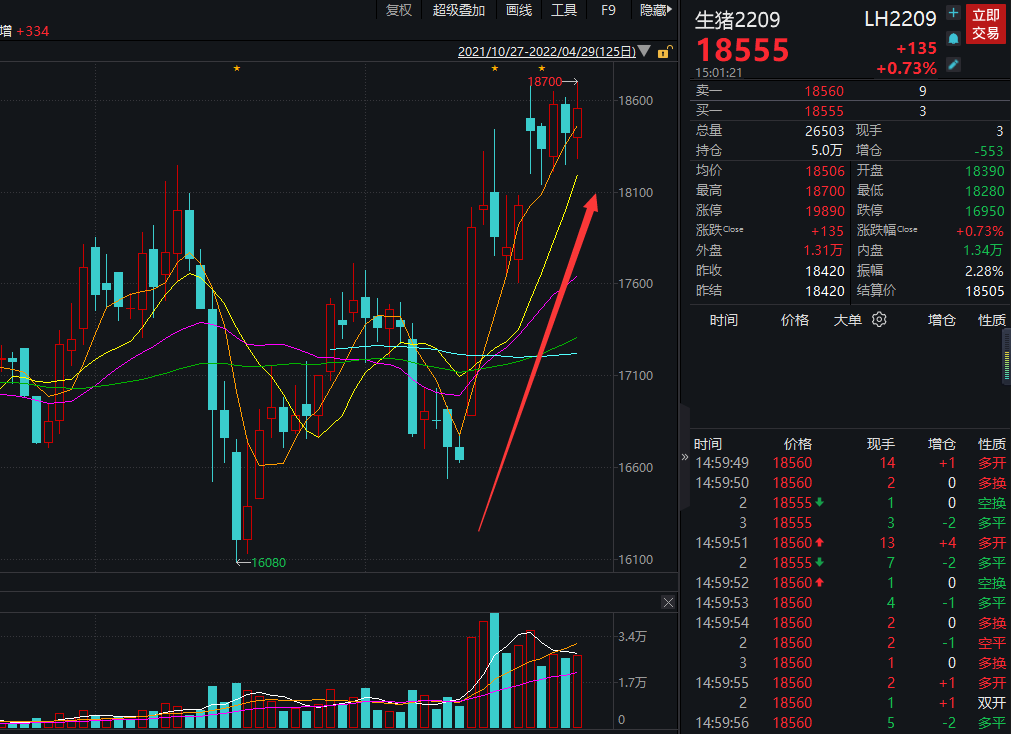Collapse the right quote panel with chevrons
Image resolution: width=1011 pixels, height=734 pixels.
pyautogui.click(x=685, y=457)
